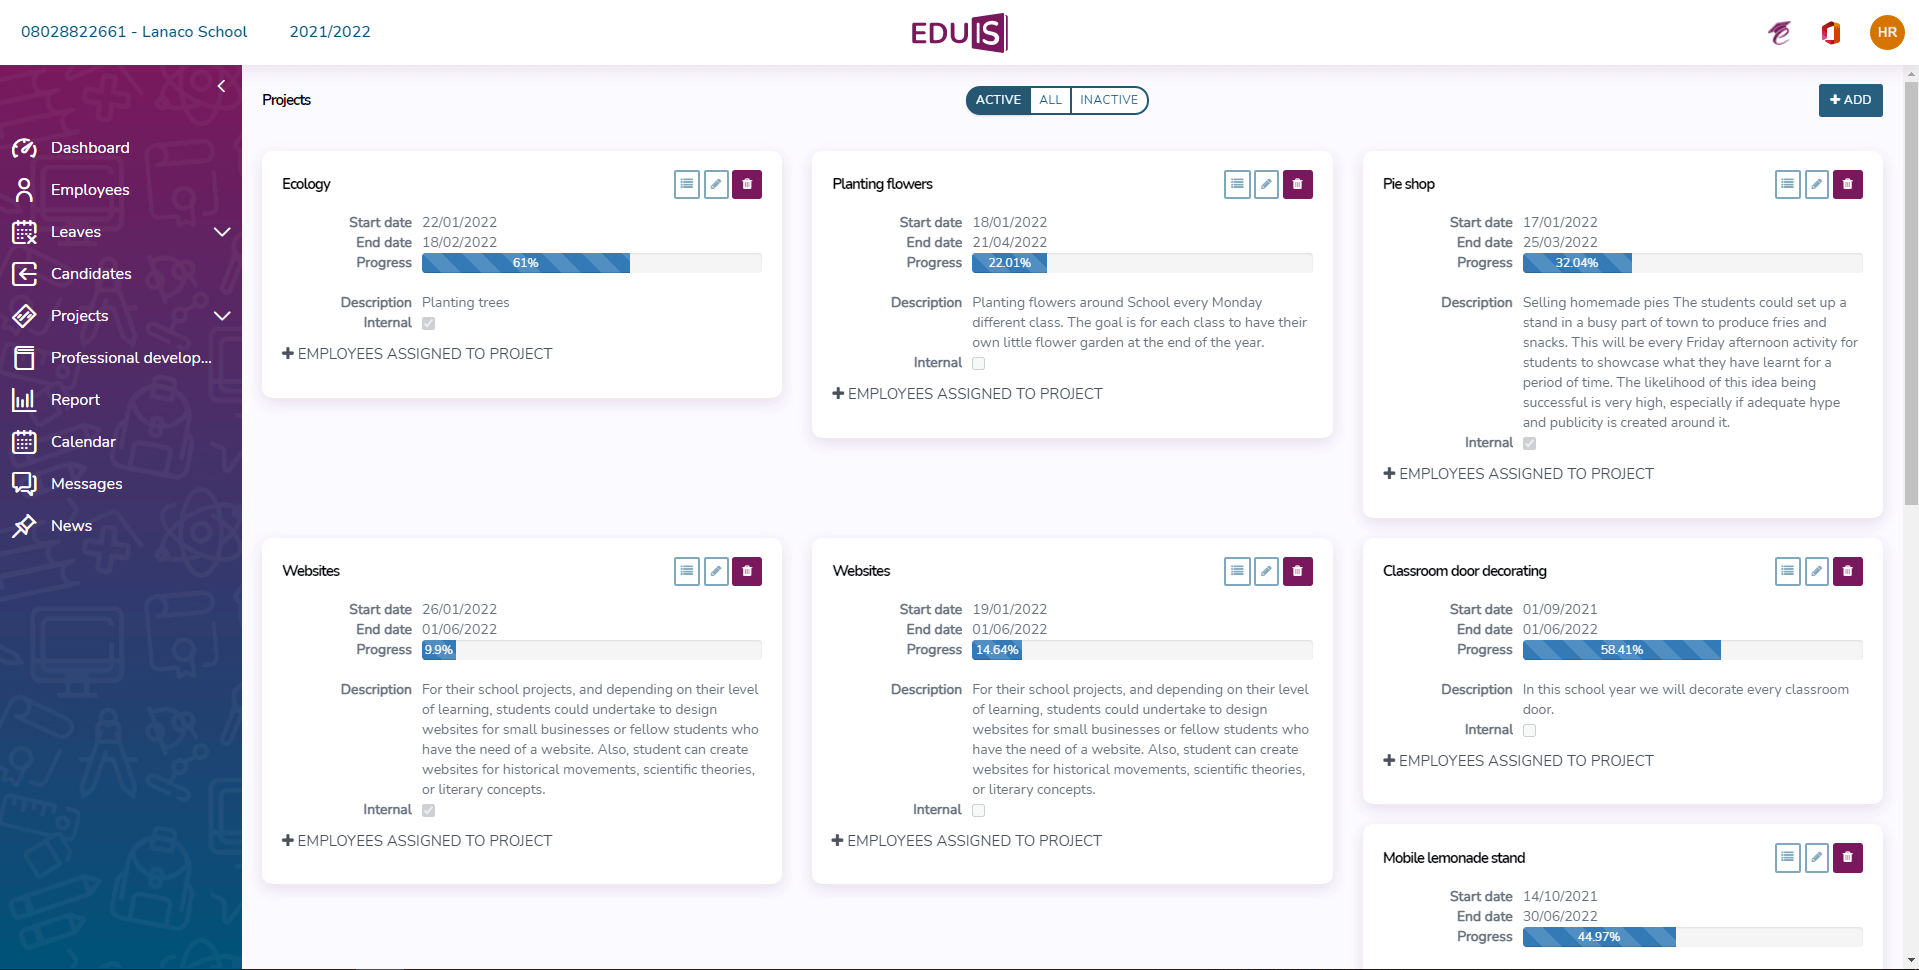Switch to the INACTIVE projects filter
Image resolution: width=1919 pixels, height=970 pixels.
tap(1108, 100)
